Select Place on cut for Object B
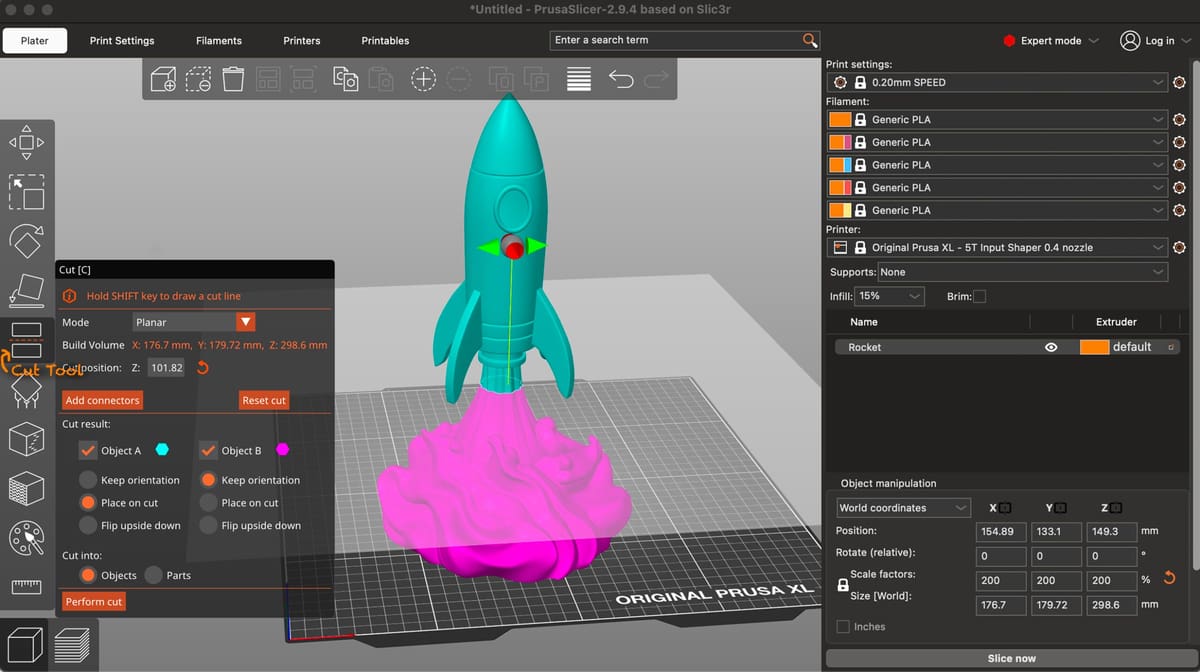 coord(208,503)
